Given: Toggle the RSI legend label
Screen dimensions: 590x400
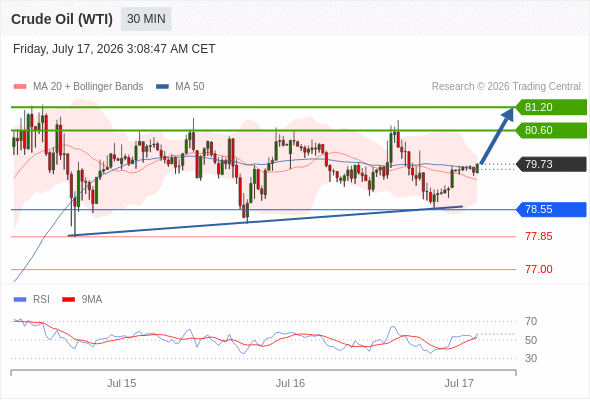Looking at the screenshot, I should pos(41,300).
